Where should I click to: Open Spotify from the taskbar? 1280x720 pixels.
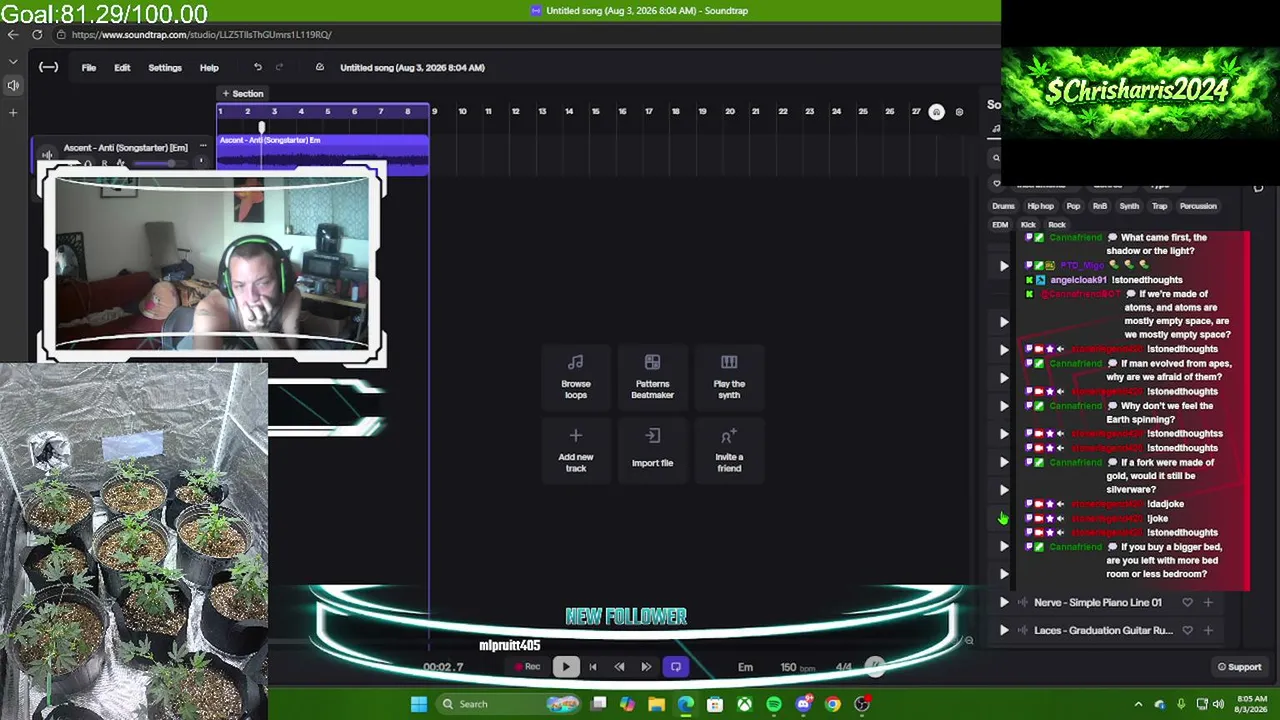774,704
